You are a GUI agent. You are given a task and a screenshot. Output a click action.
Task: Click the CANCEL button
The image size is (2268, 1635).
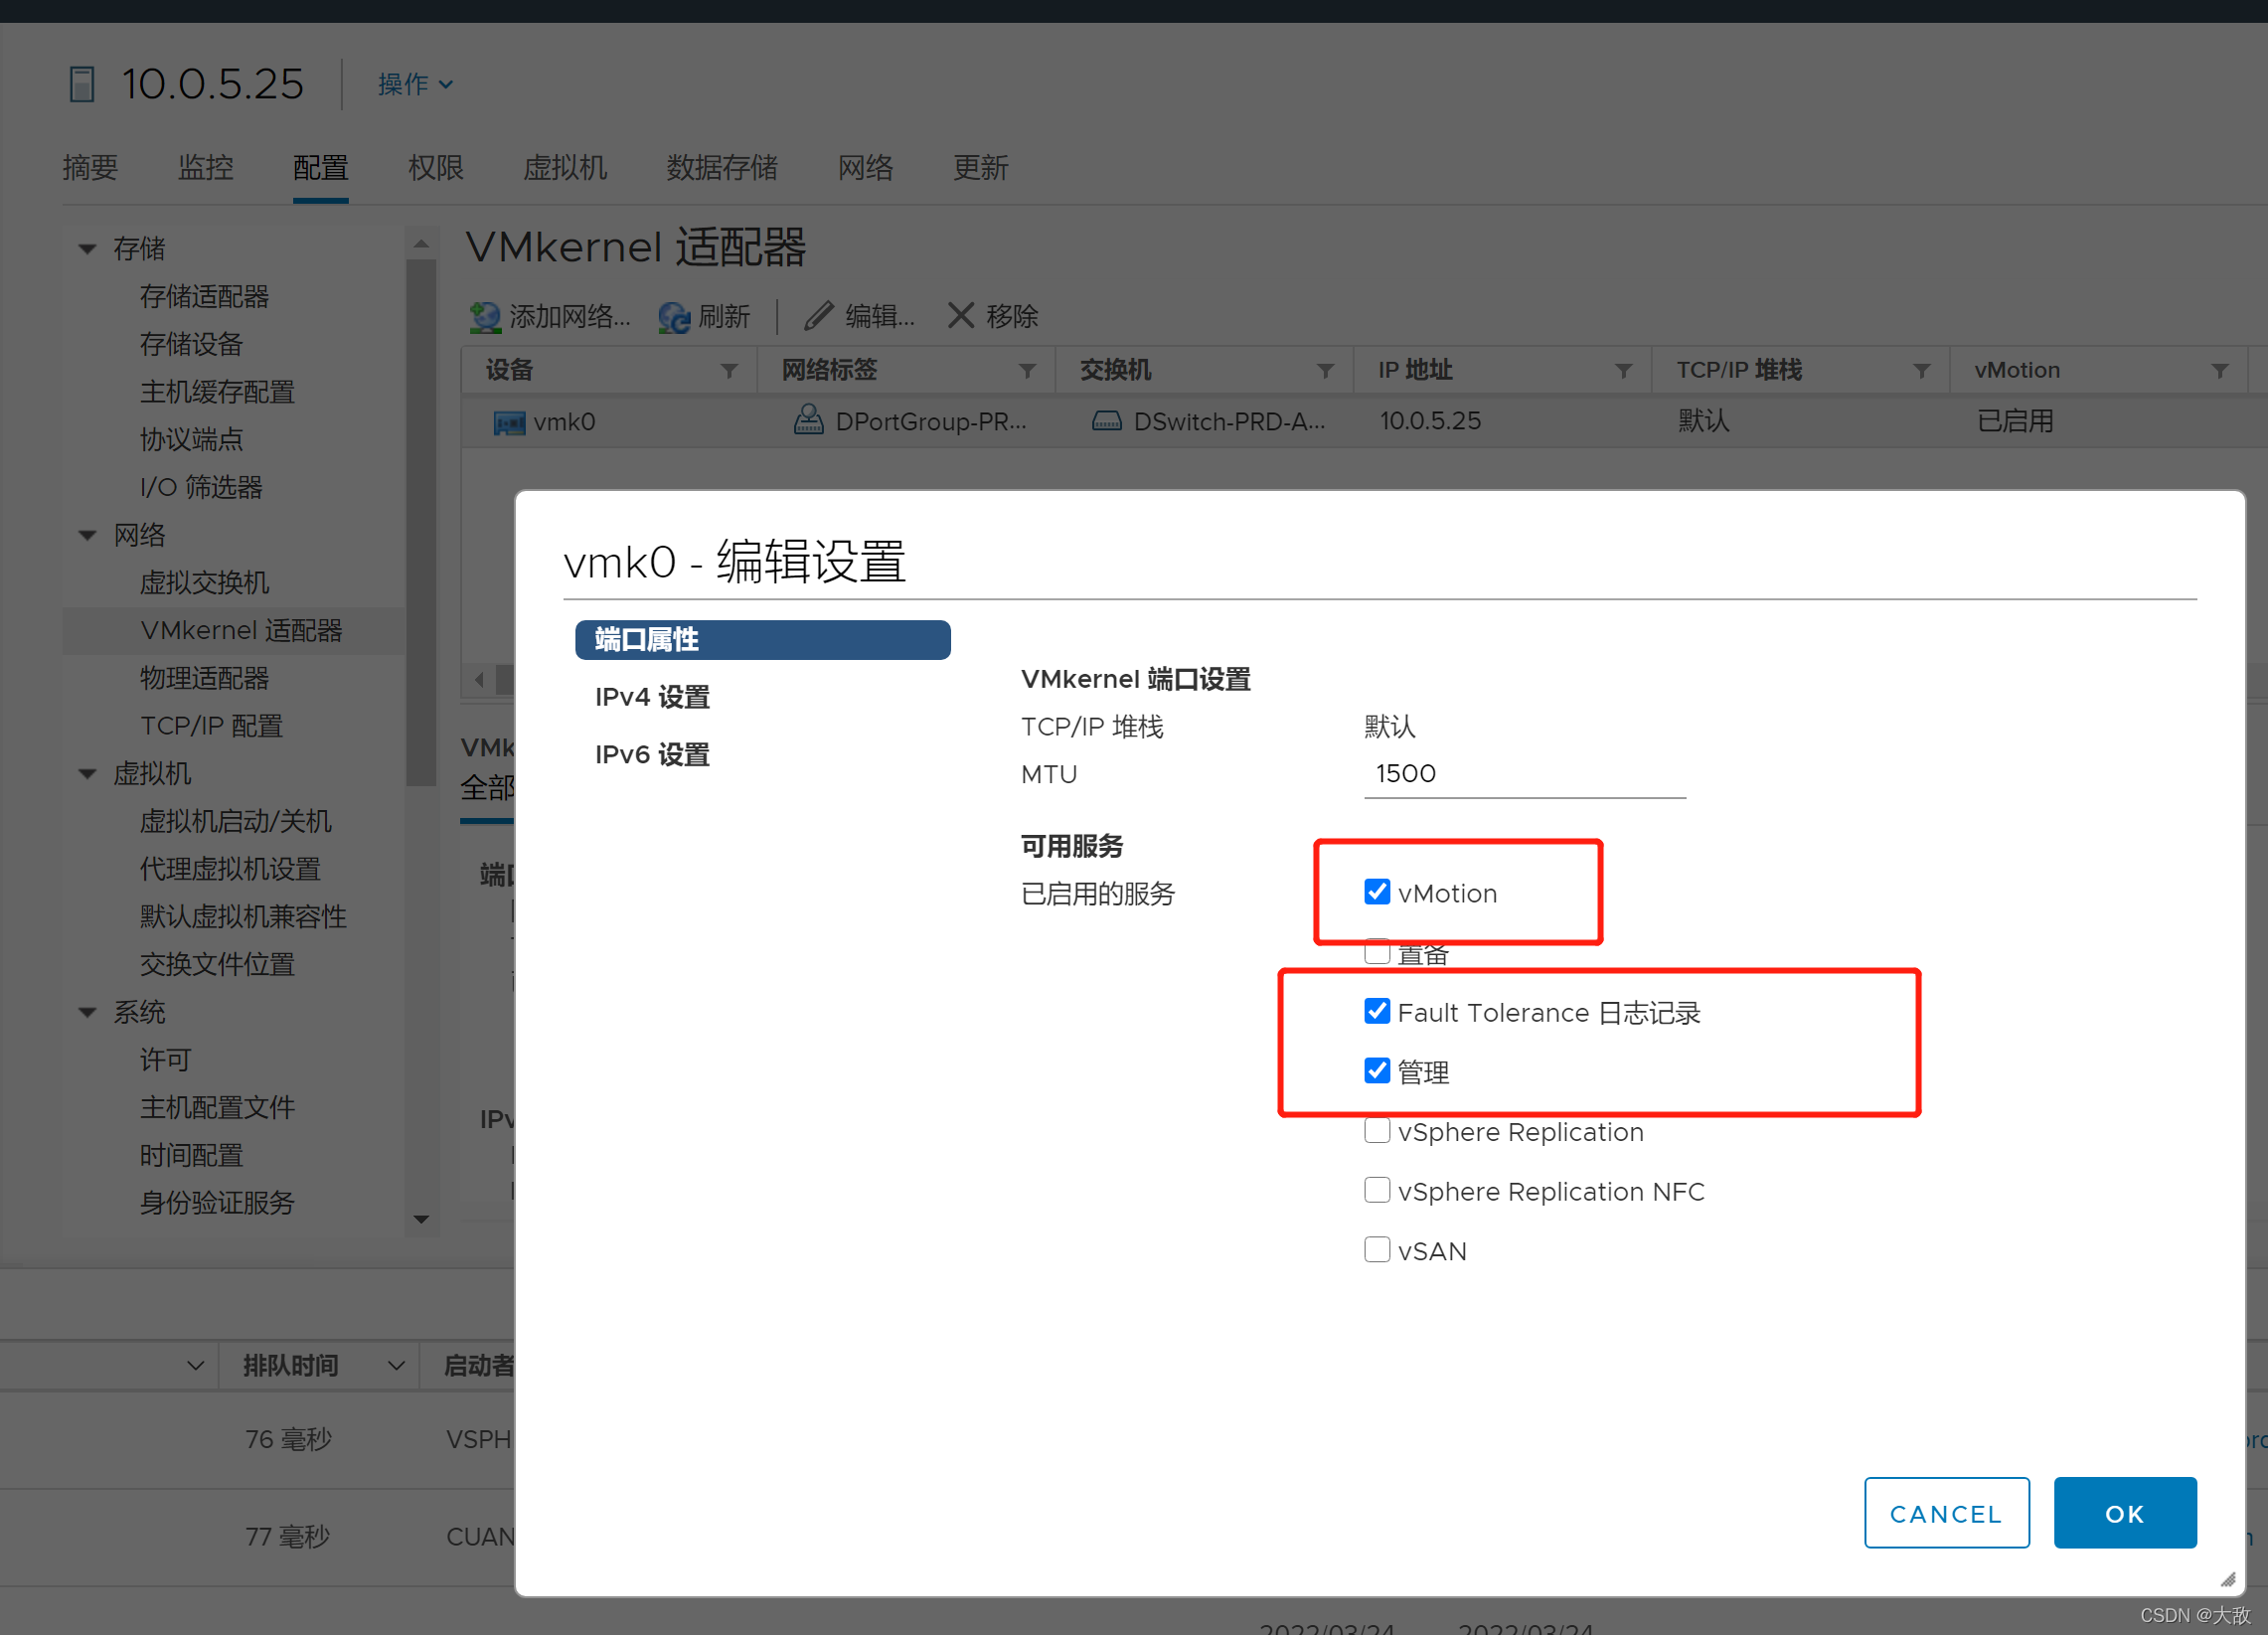[x=1946, y=1513]
